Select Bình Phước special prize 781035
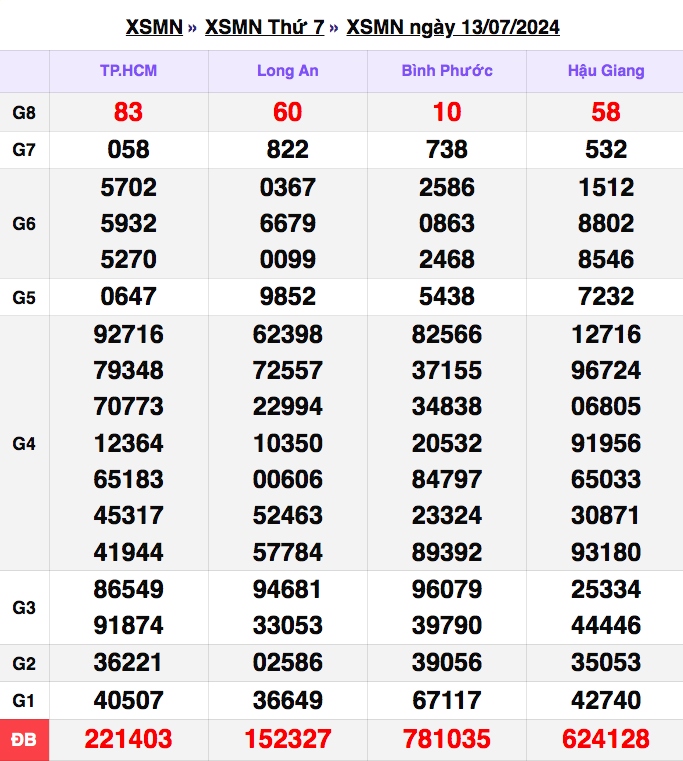683x761 pixels. (447, 739)
